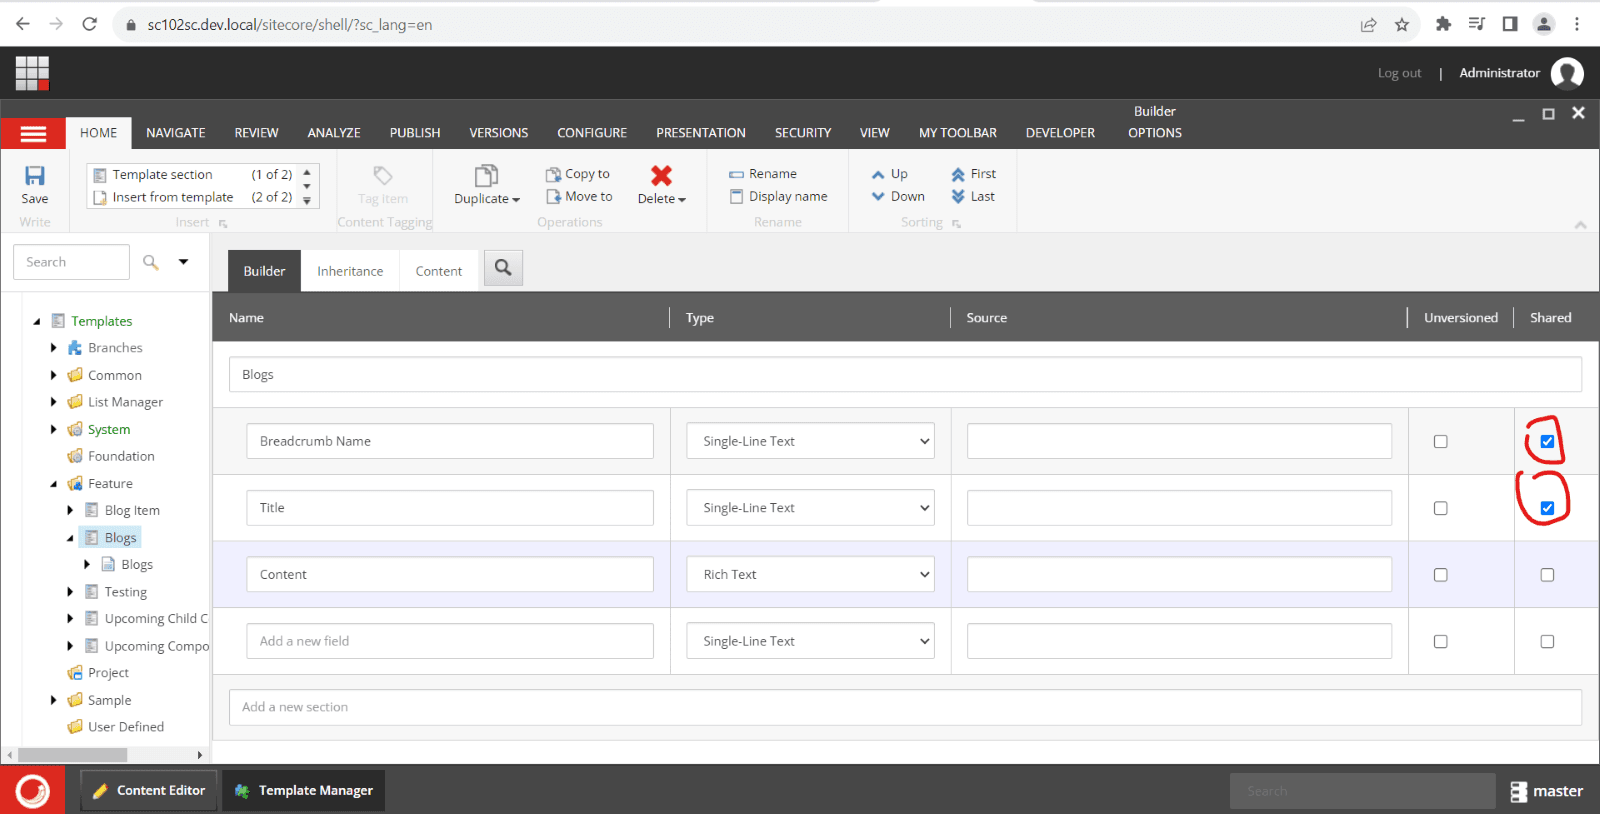Open Template Manager in the taskbar
The width and height of the screenshot is (1600, 814).
[x=304, y=790]
